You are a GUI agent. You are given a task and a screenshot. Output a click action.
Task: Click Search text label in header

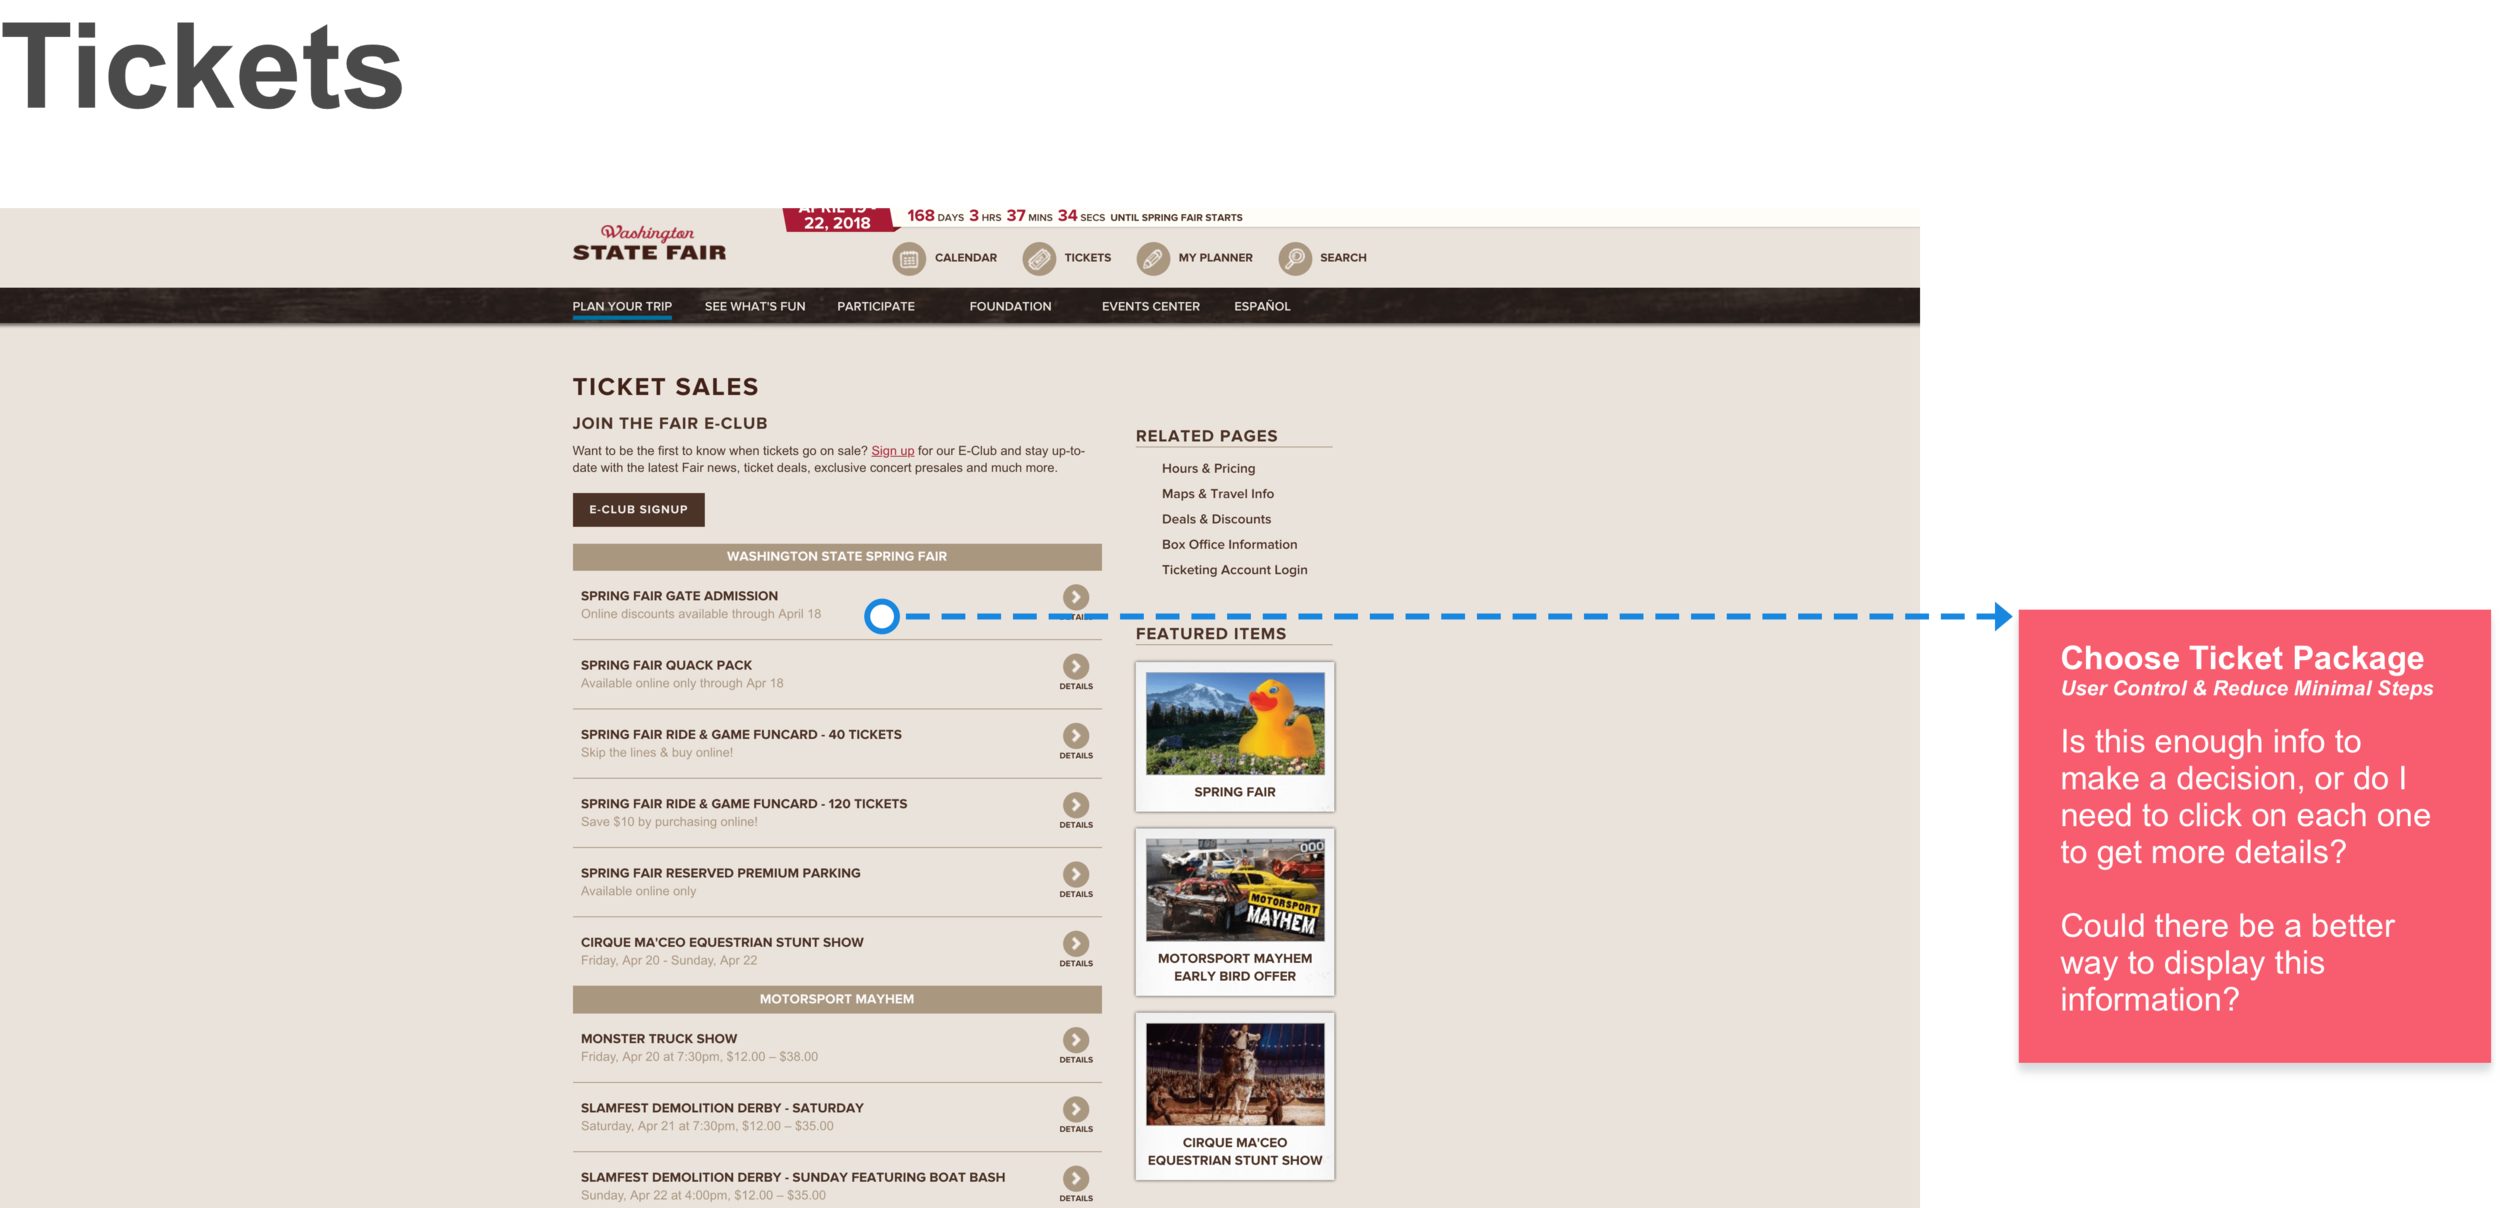[x=1343, y=258]
